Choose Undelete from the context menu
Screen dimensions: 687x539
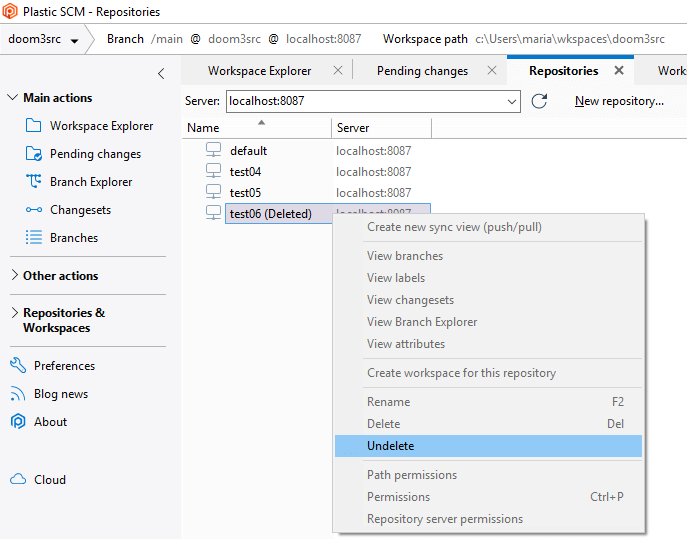[x=488, y=446]
